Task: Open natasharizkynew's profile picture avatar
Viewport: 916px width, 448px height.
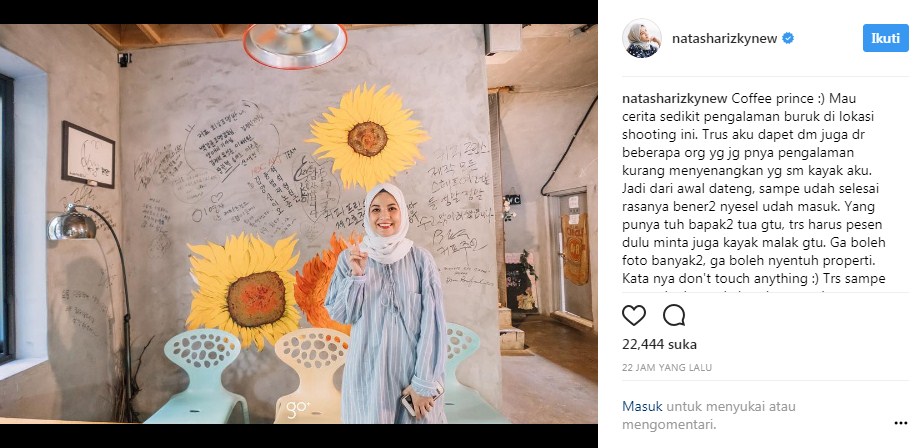Action: 642,39
